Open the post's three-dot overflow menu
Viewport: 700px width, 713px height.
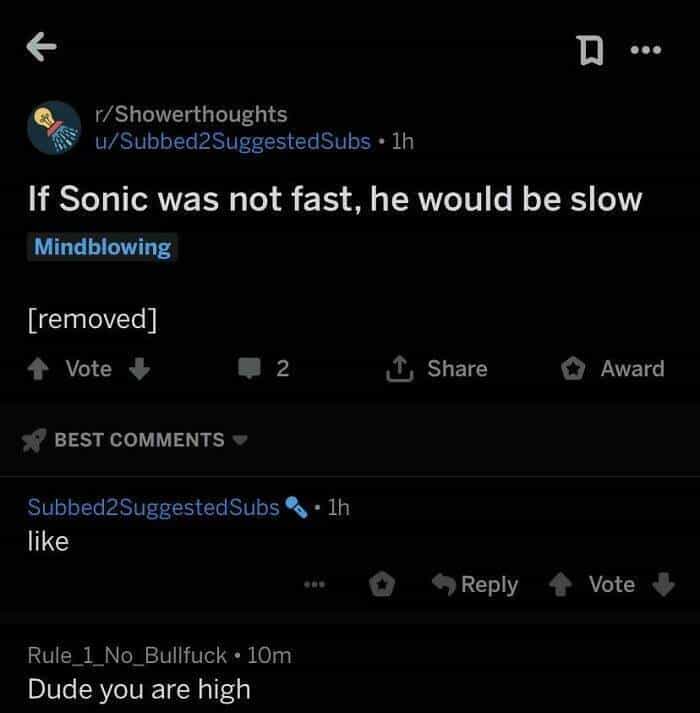[x=647, y=47]
